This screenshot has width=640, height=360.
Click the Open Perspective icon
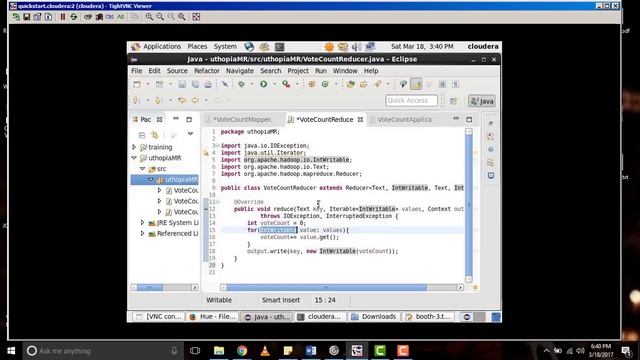[453, 101]
